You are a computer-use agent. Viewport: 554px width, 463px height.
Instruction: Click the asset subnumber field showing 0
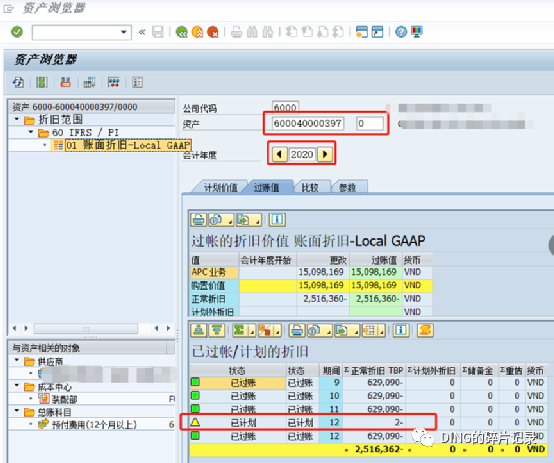point(370,124)
